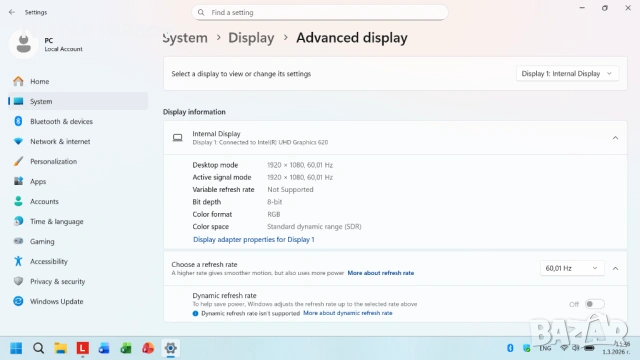Click the Bluetooth icon in the sidebar
640x360 pixels.
[18, 121]
